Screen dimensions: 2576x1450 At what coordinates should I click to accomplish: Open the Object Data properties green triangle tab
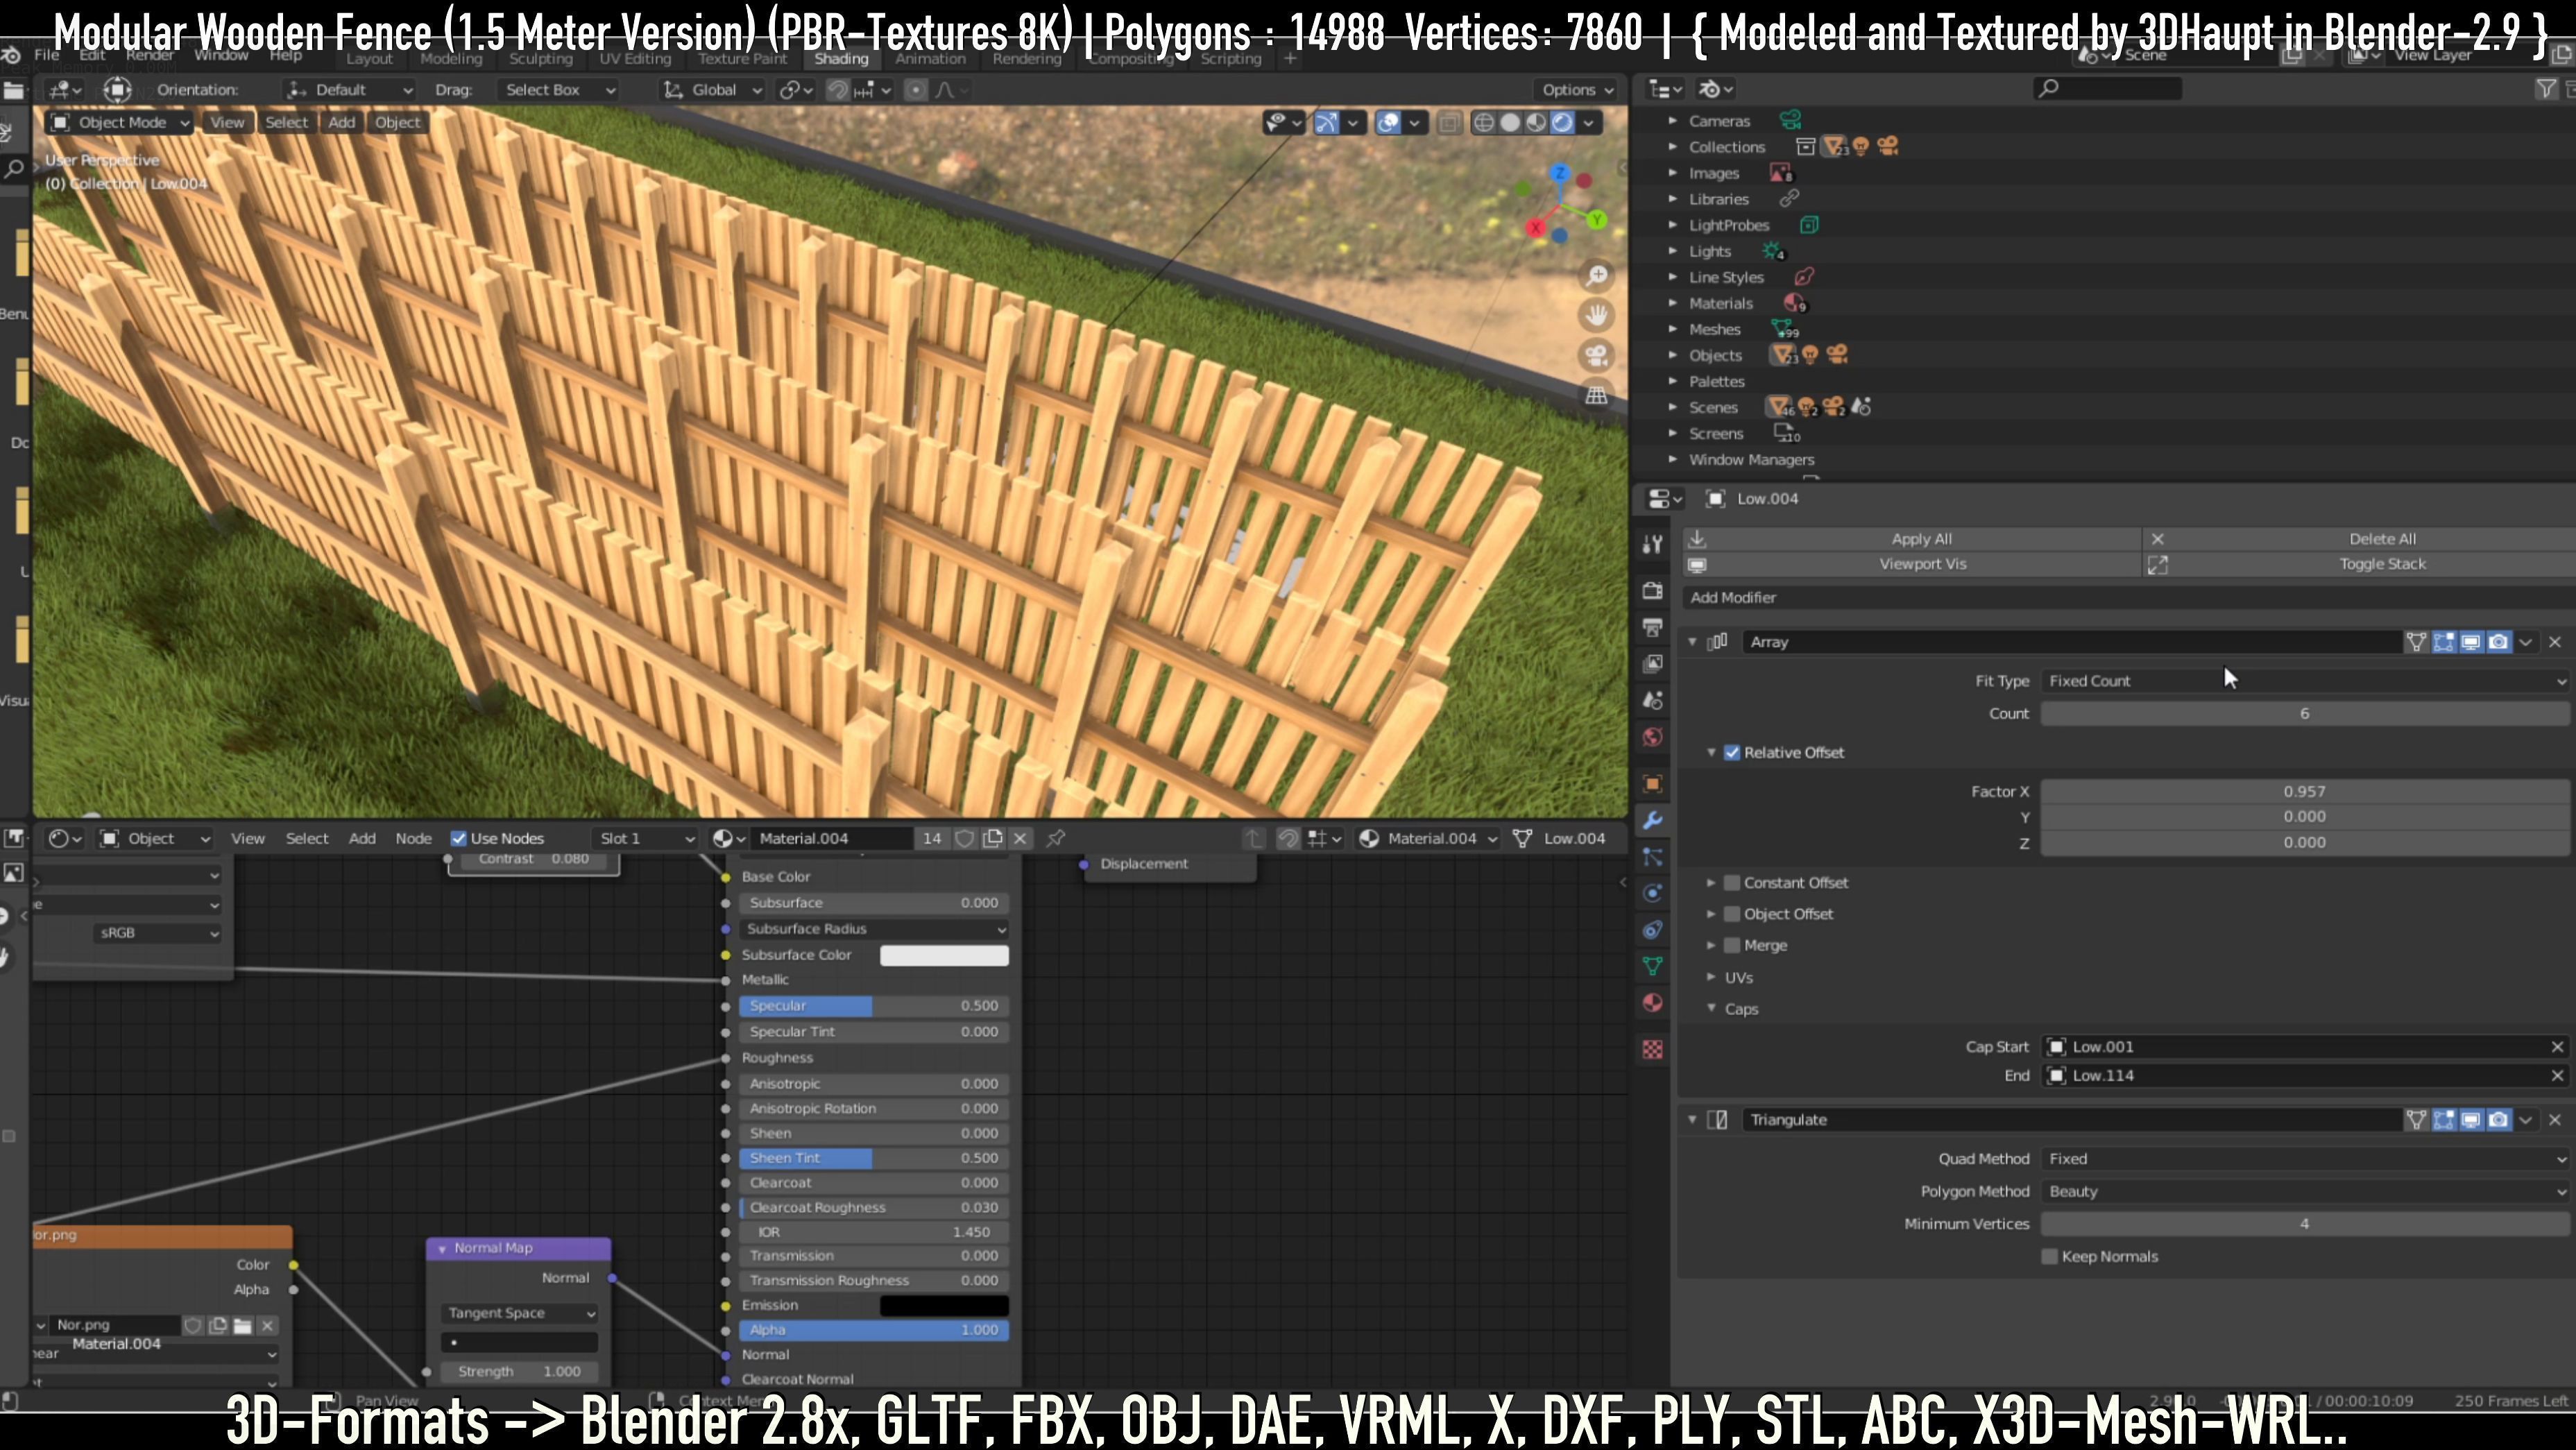[1652, 966]
